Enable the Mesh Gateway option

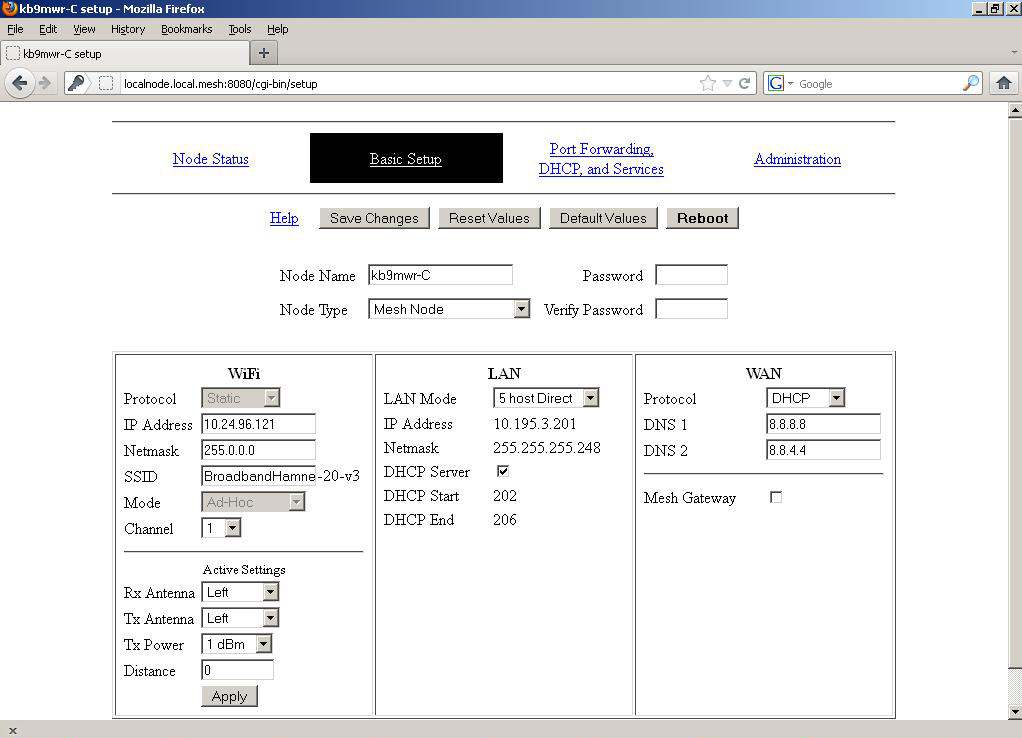point(776,497)
